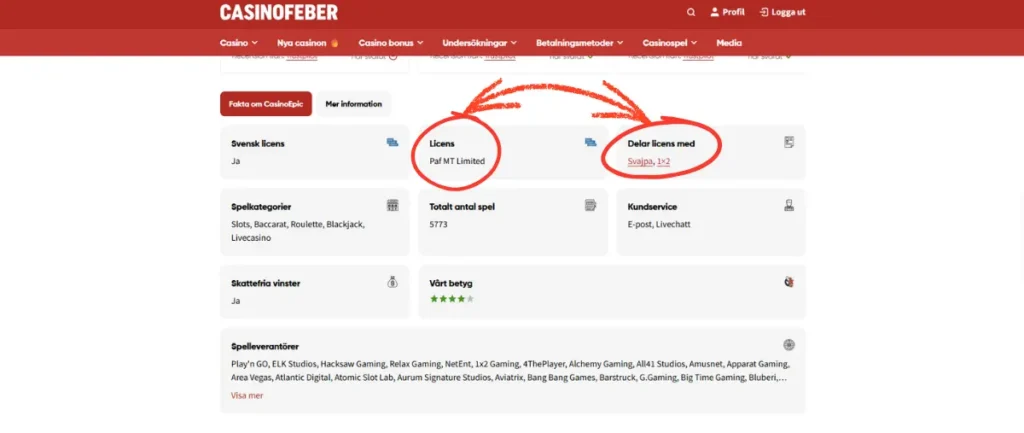This screenshot has height=433, width=1024.
Task: Click the Svensk licens heading
Action: (258, 144)
